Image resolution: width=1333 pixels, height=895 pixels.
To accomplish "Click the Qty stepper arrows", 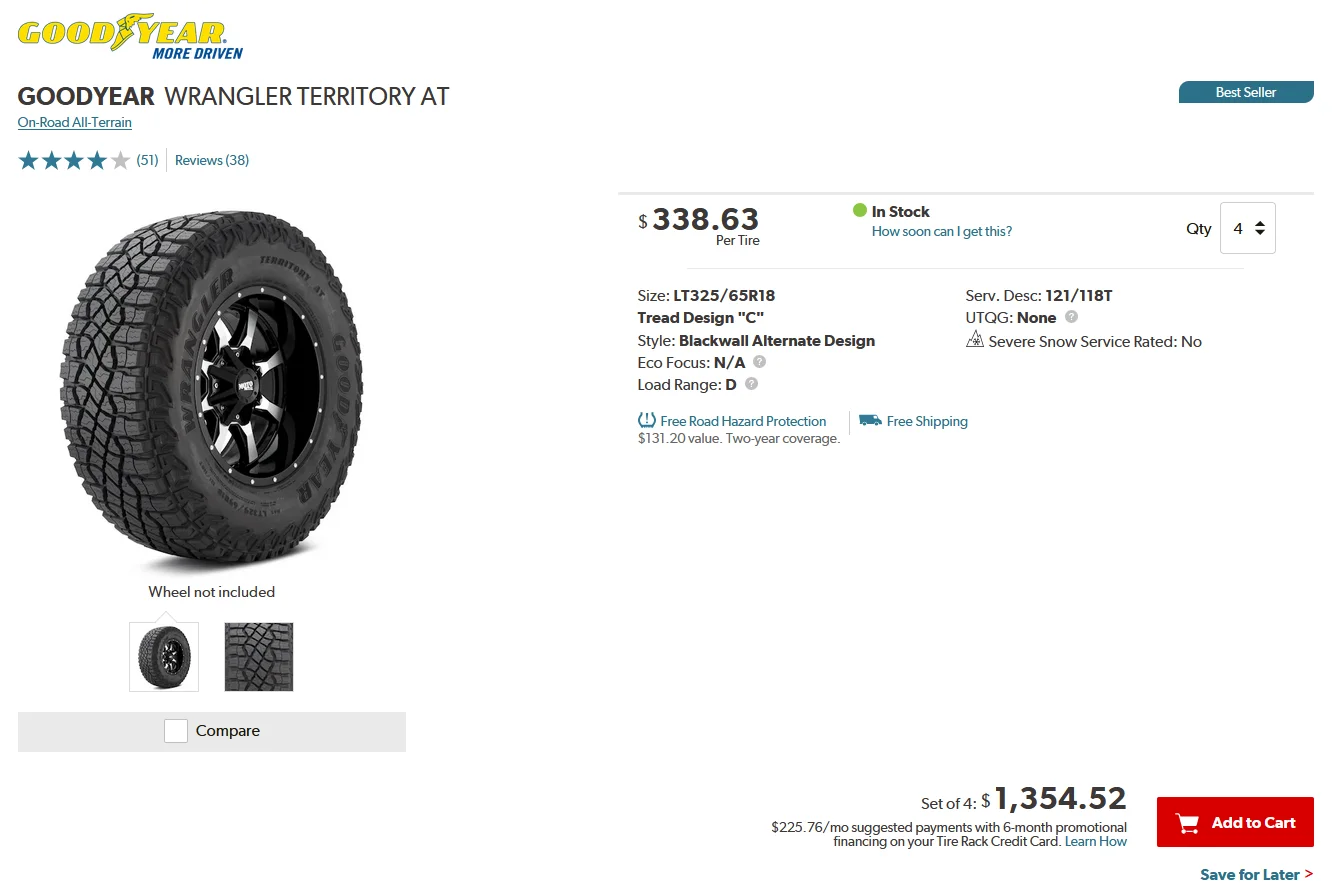I will point(1260,228).
